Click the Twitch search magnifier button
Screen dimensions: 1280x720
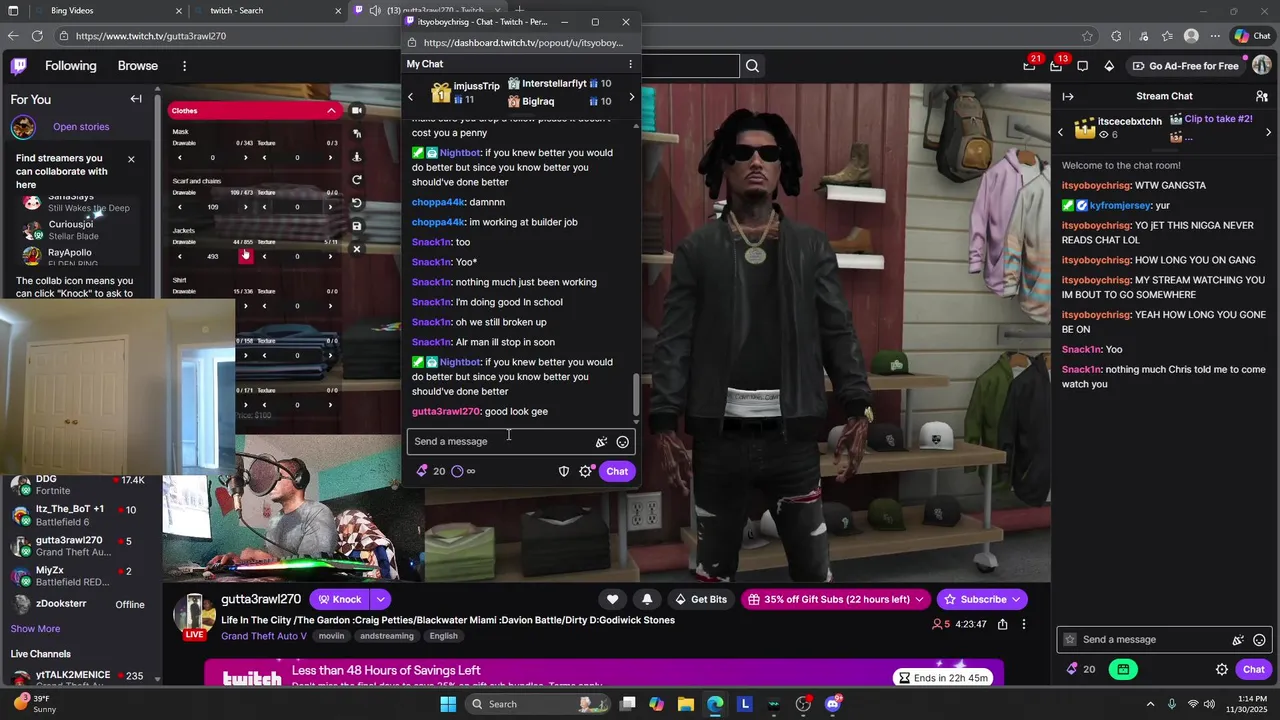(752, 66)
